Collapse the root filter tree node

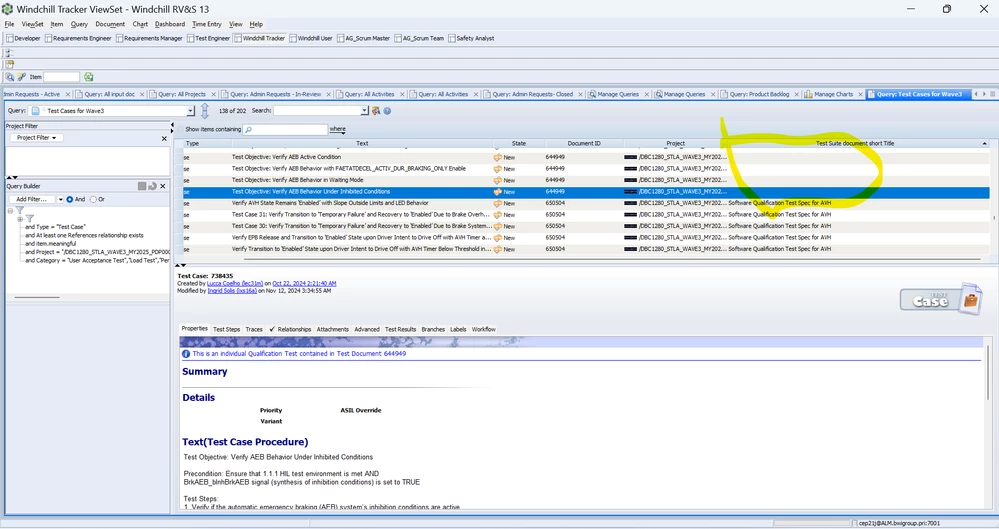[x=11, y=210]
